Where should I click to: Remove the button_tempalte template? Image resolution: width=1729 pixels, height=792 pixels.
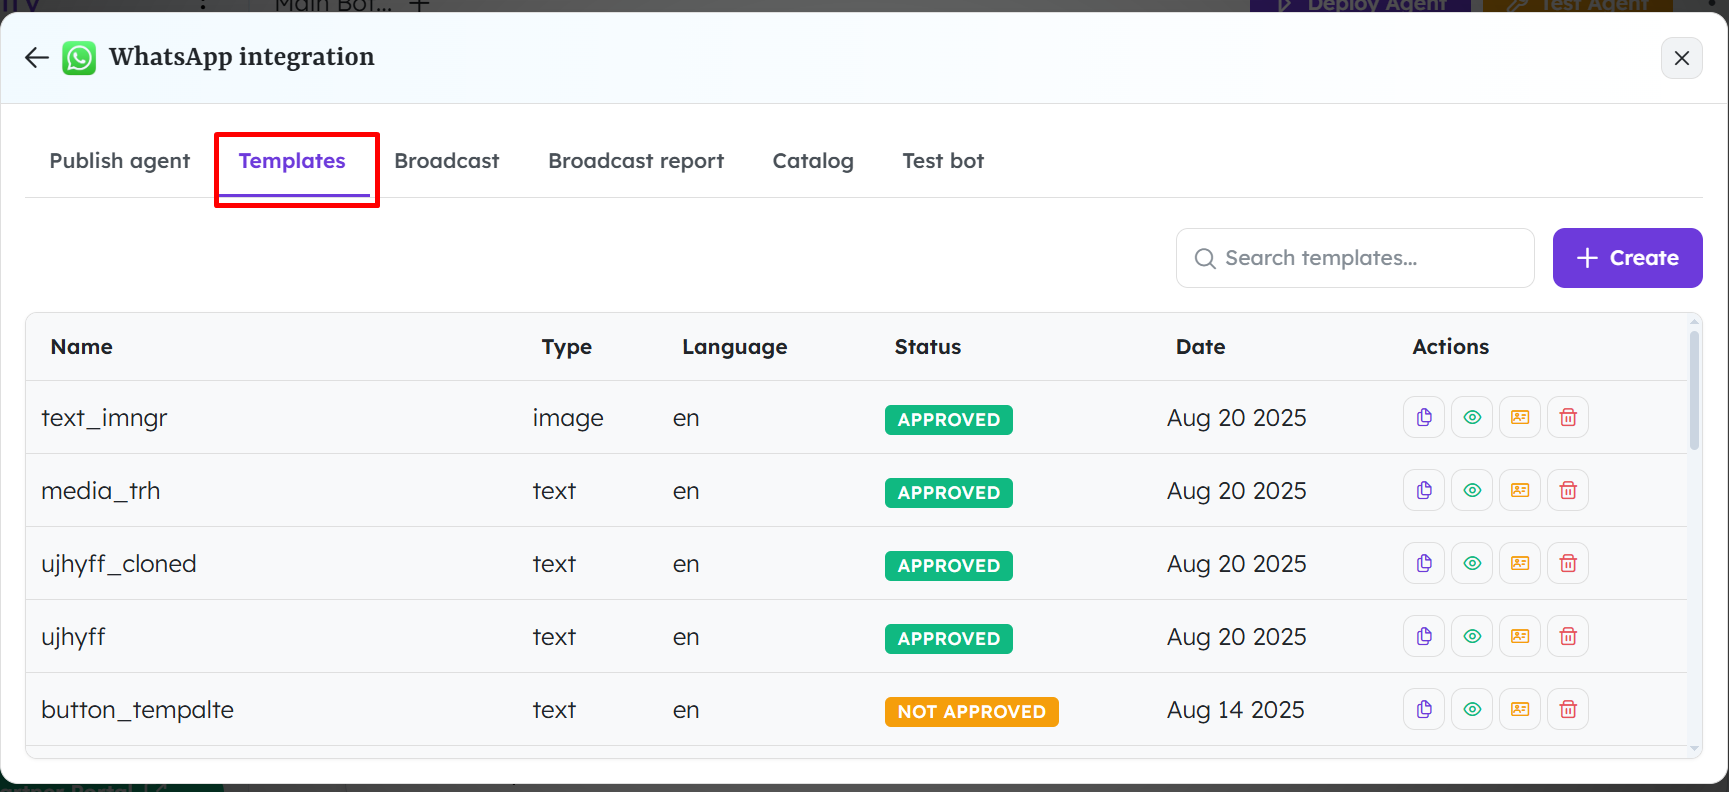(x=1568, y=709)
